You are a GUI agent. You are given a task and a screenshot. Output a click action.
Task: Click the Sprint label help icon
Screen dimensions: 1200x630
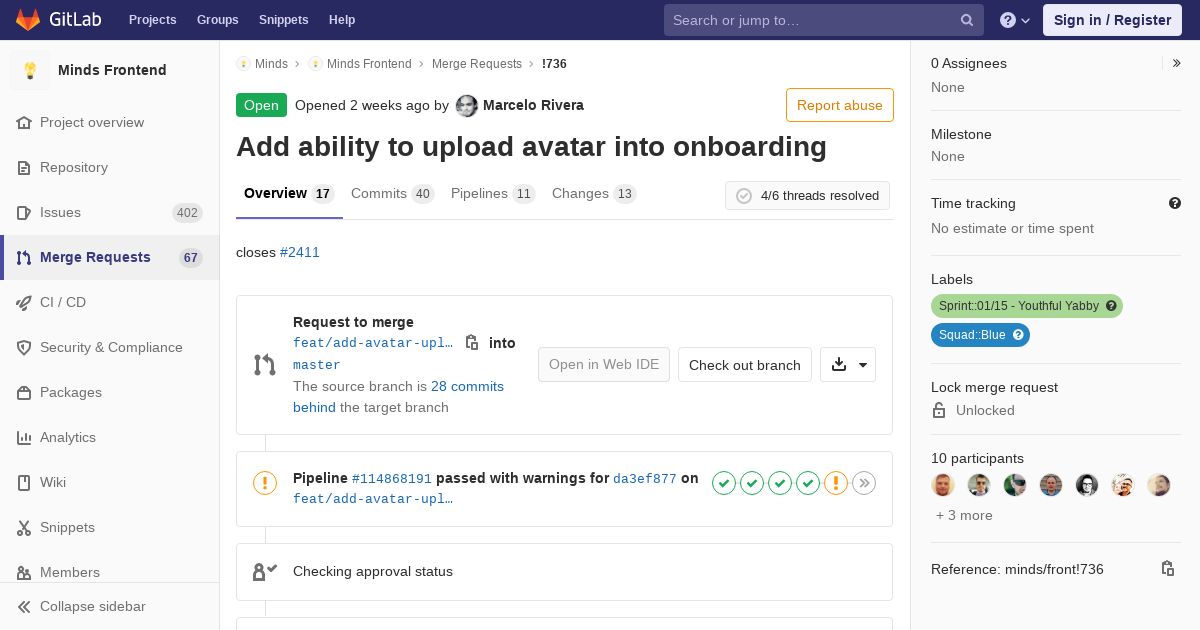coord(1111,306)
